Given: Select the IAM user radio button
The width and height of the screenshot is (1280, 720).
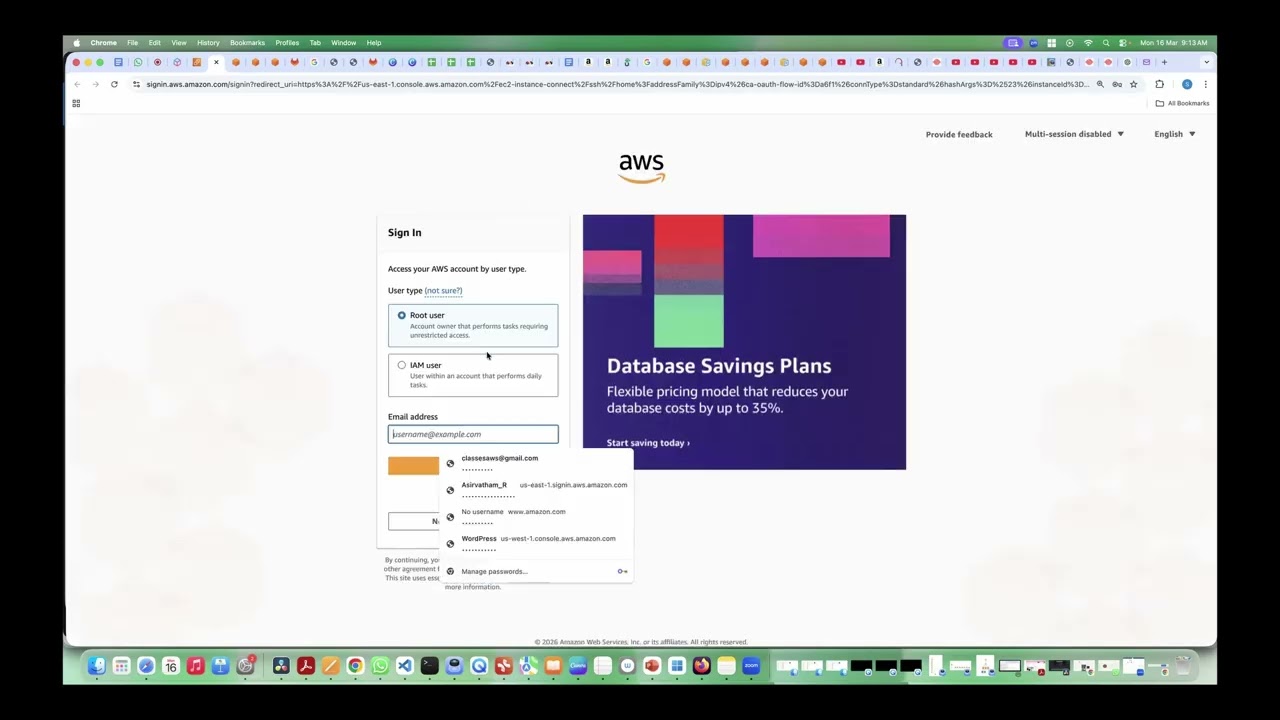Looking at the screenshot, I should (x=402, y=365).
